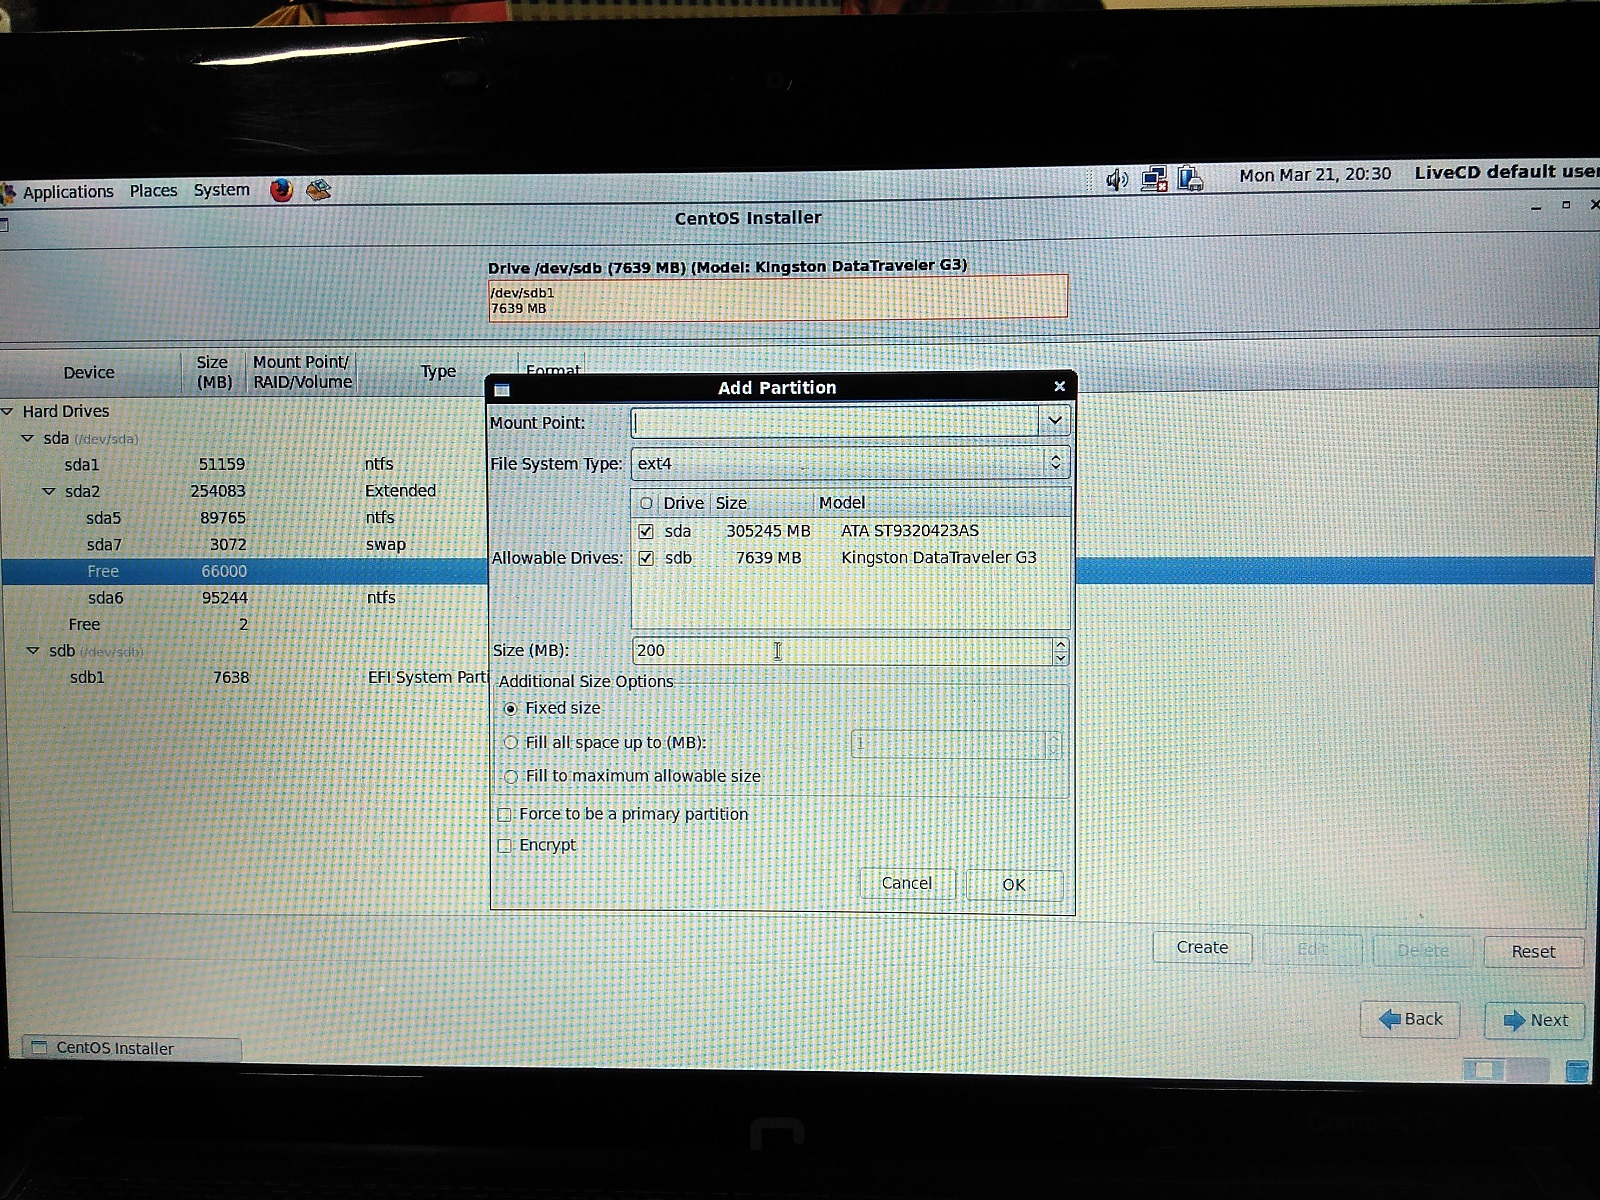The height and width of the screenshot is (1200, 1600).
Task: Toggle the sdb drive checkbox
Action: pos(646,558)
